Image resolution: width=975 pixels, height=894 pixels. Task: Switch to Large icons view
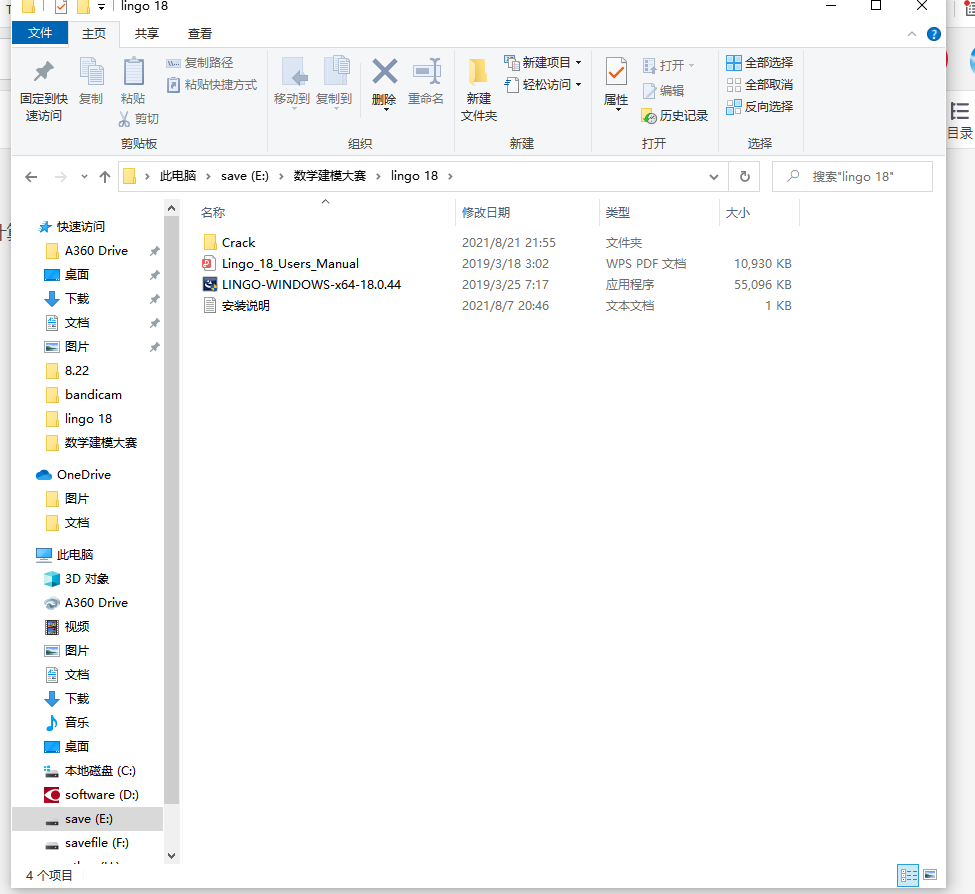[930, 875]
